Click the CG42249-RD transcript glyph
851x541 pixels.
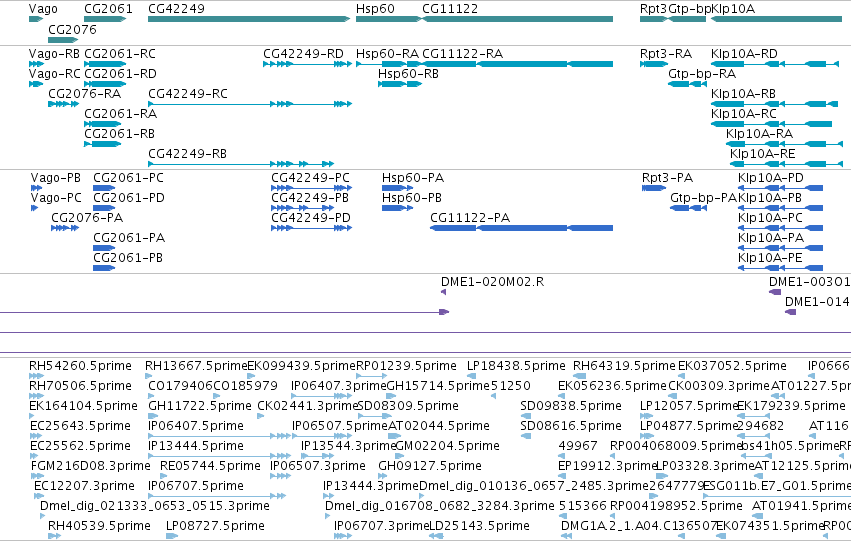pyautogui.click(x=308, y=64)
